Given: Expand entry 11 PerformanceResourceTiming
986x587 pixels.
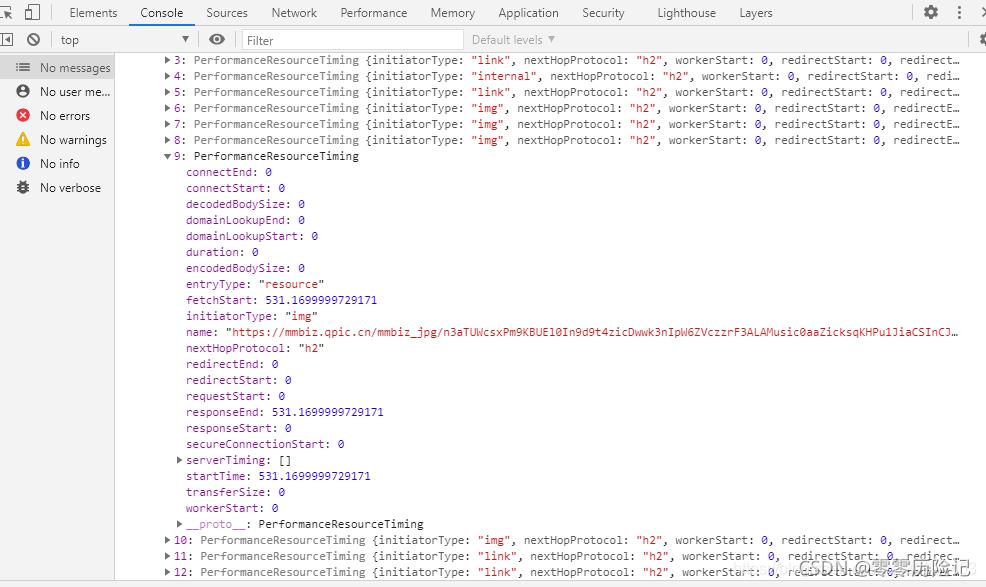Looking at the screenshot, I should pyautogui.click(x=167, y=556).
